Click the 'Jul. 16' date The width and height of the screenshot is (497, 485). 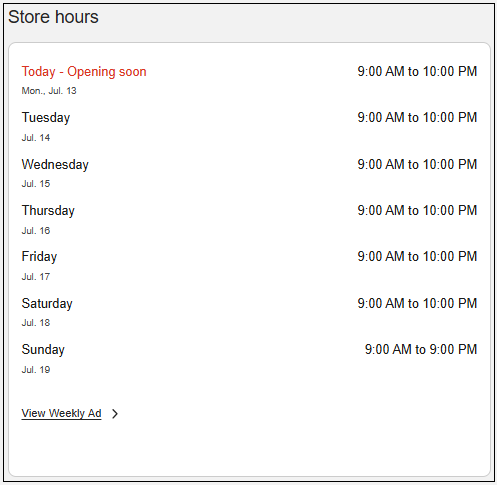pos(36,231)
